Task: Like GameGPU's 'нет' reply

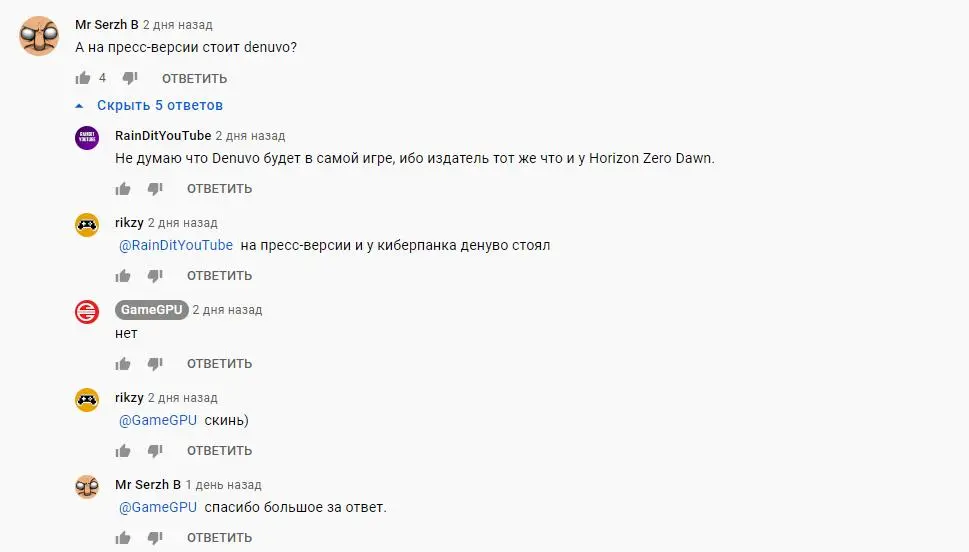Action: (123, 363)
